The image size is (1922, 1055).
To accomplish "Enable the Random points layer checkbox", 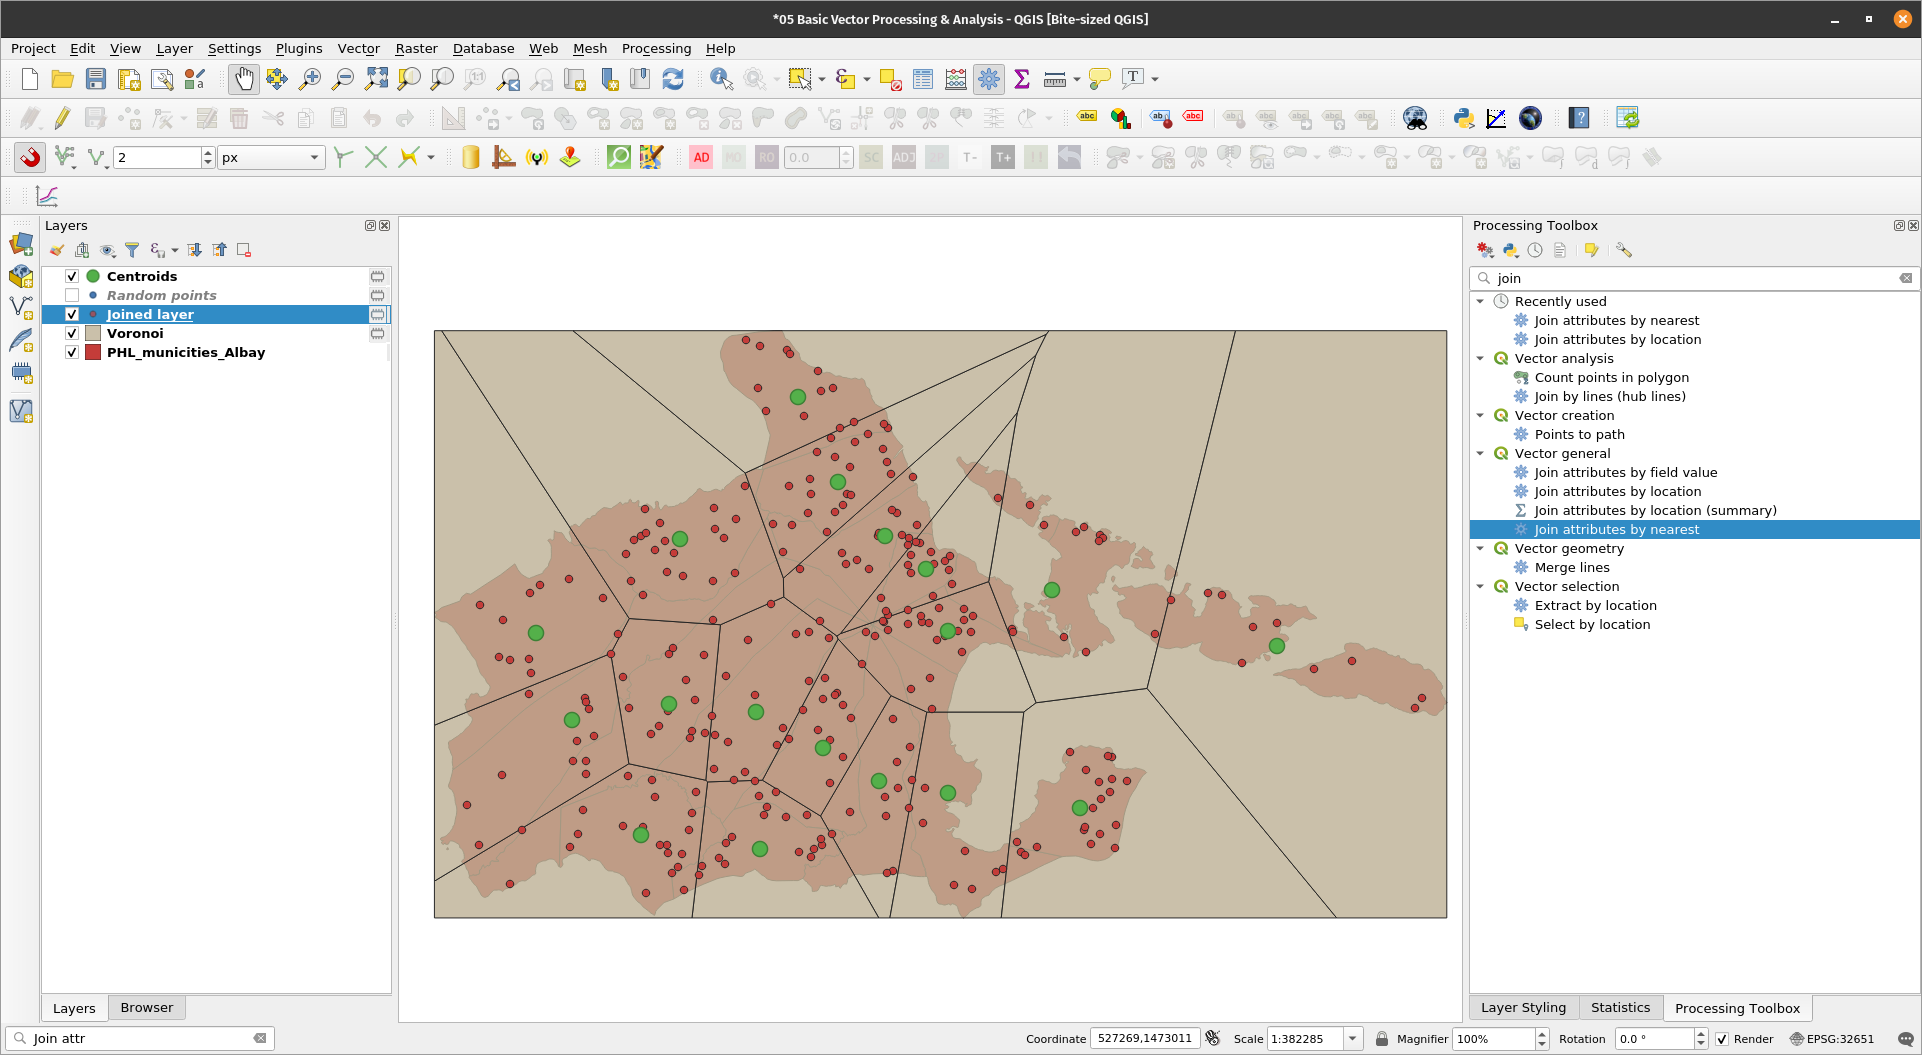I will 72,295.
